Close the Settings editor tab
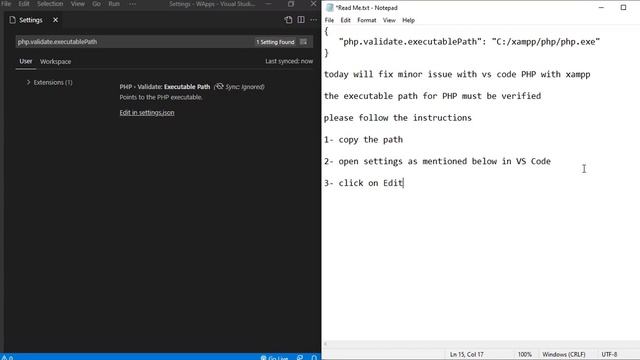 (x=56, y=20)
